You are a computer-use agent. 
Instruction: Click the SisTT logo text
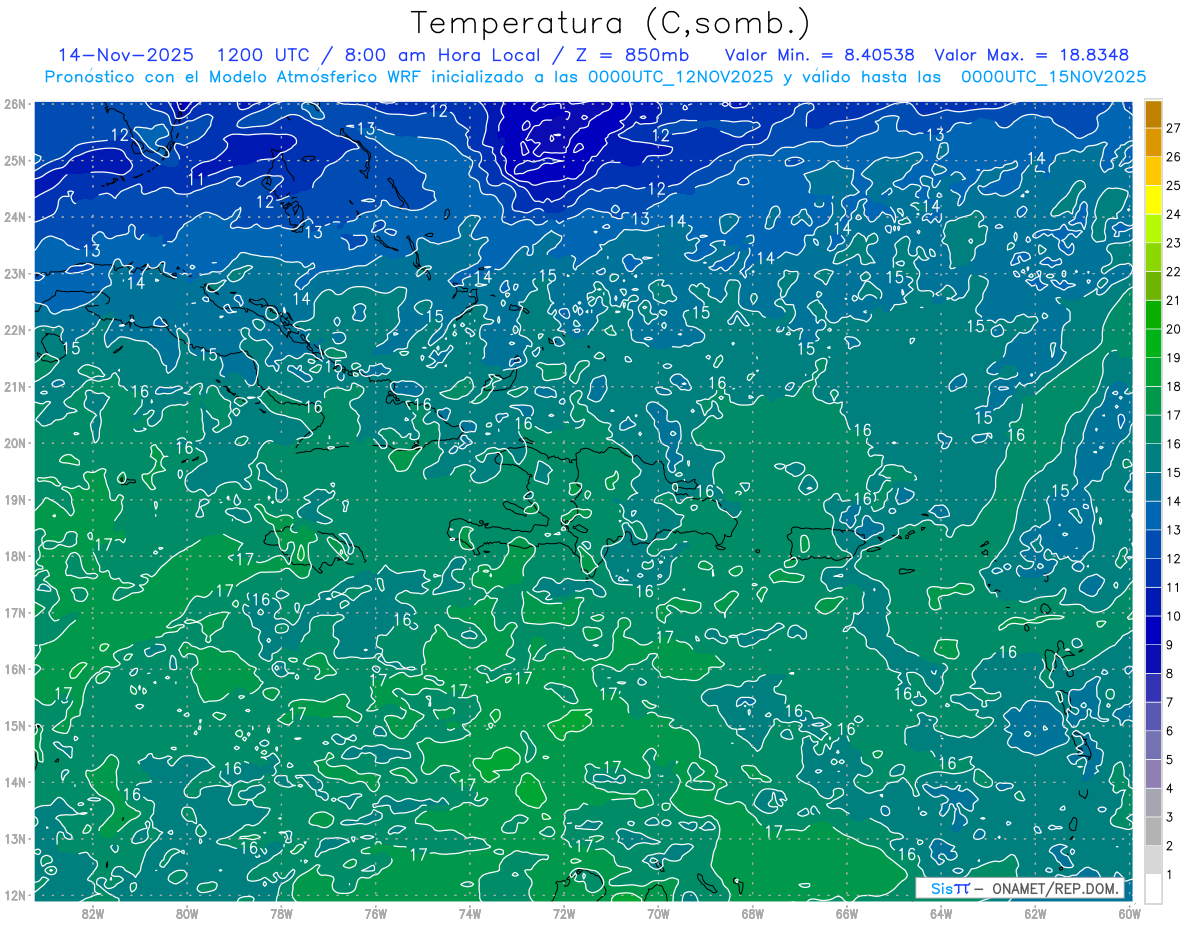[x=950, y=888]
